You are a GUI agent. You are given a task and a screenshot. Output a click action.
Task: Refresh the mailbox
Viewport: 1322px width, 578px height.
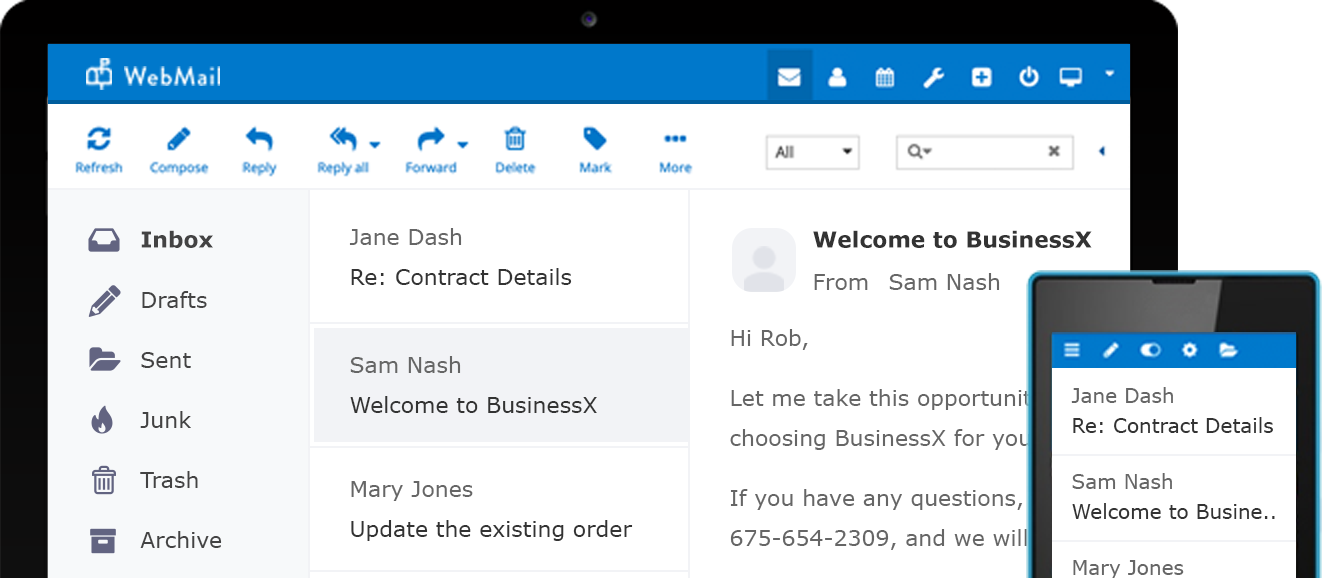98,147
